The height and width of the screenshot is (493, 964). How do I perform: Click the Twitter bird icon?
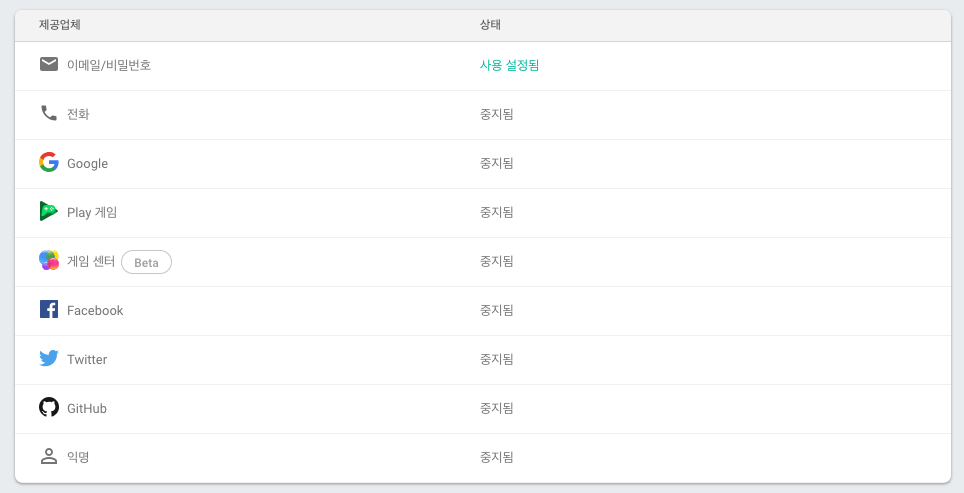pyautogui.click(x=49, y=358)
